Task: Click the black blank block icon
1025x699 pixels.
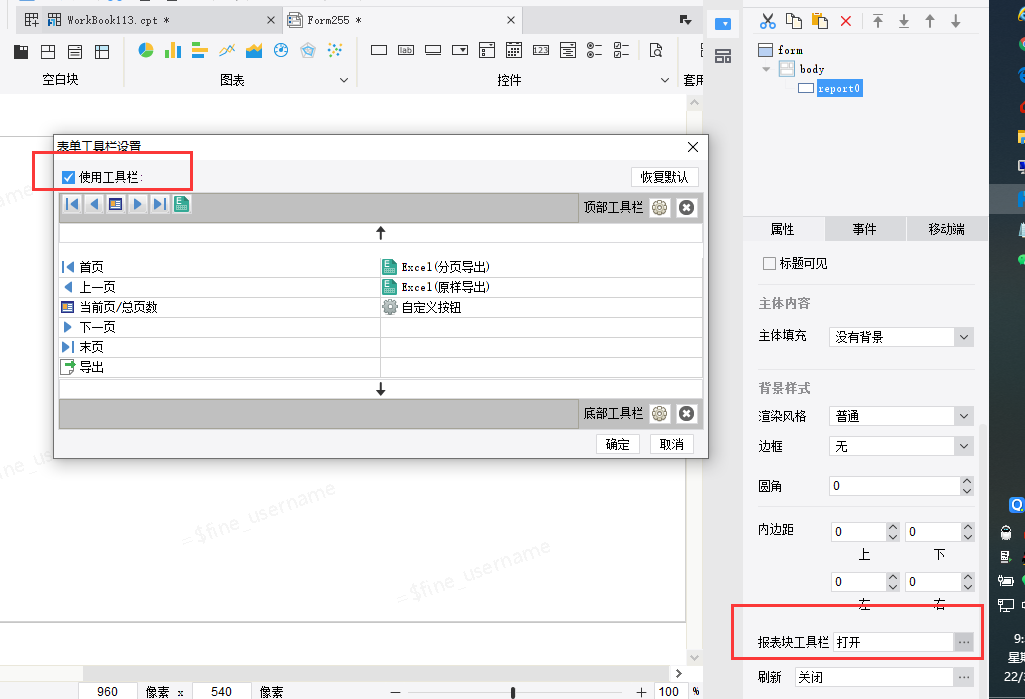Action: [x=21, y=52]
